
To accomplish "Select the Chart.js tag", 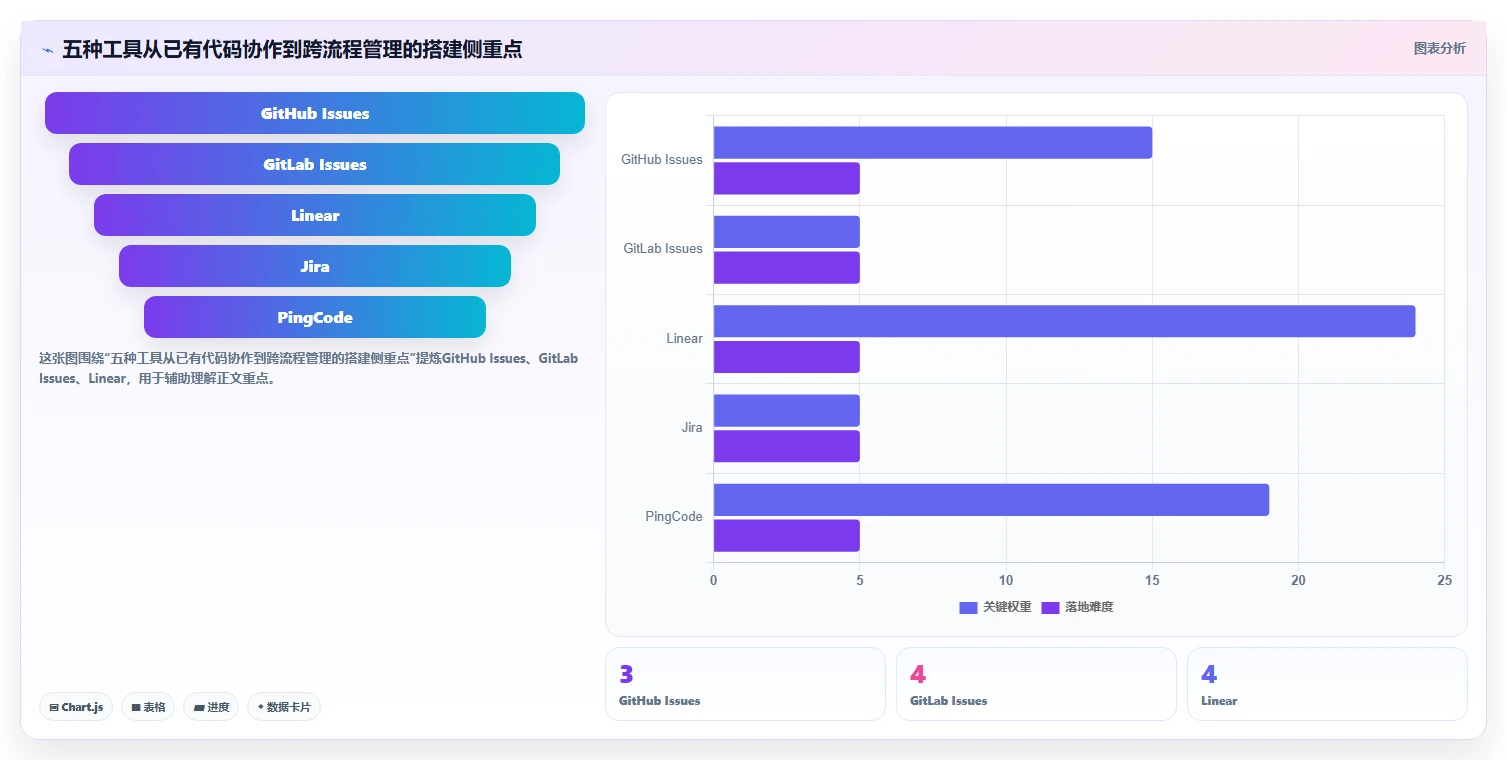I will pos(77,707).
